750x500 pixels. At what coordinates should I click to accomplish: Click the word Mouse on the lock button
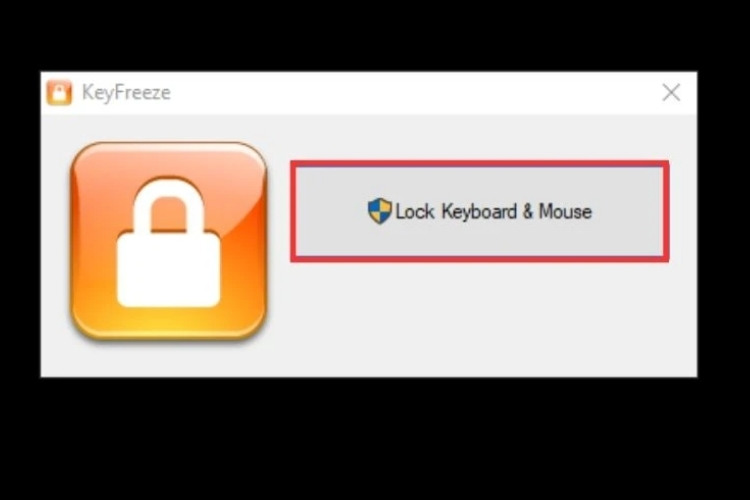(565, 211)
